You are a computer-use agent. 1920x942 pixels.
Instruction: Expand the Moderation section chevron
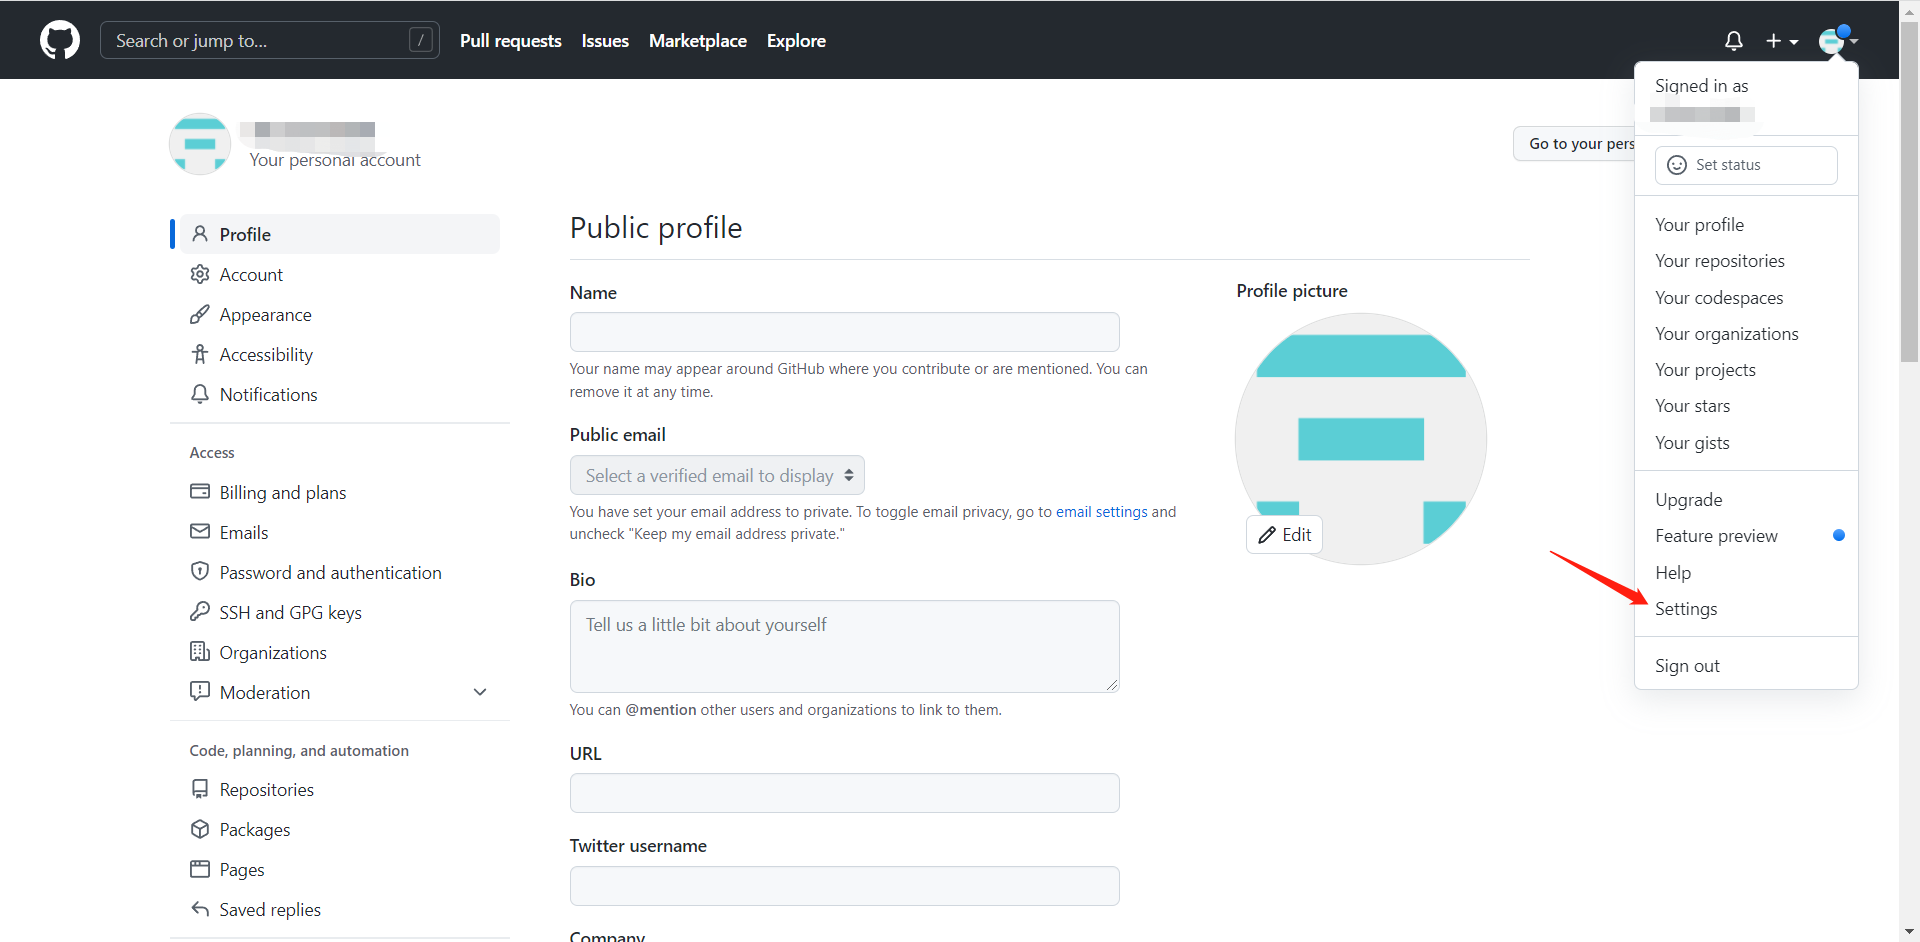pos(480,692)
